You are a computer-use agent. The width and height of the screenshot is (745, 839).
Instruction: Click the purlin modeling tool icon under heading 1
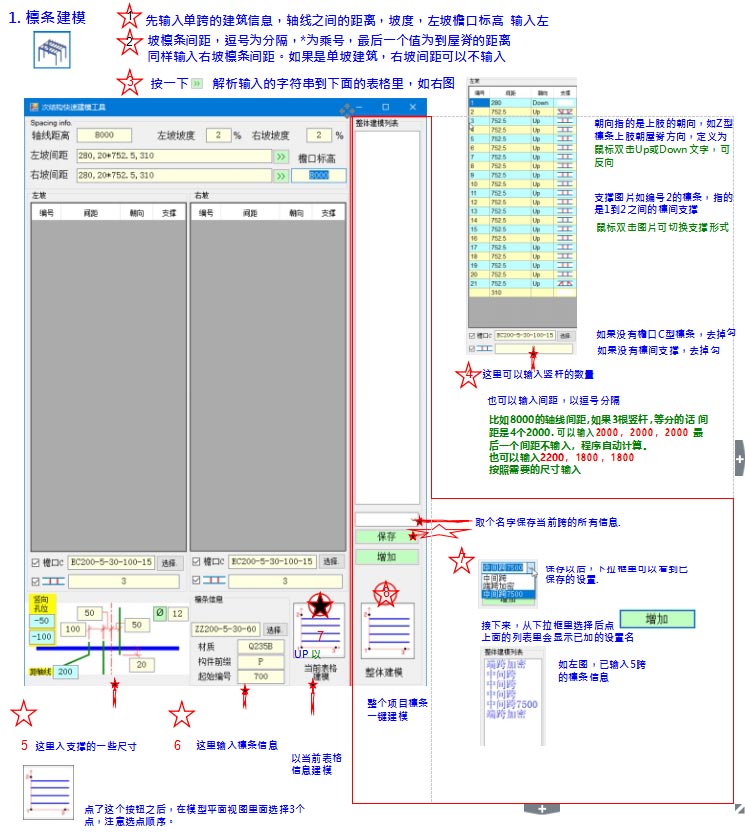pos(52,50)
